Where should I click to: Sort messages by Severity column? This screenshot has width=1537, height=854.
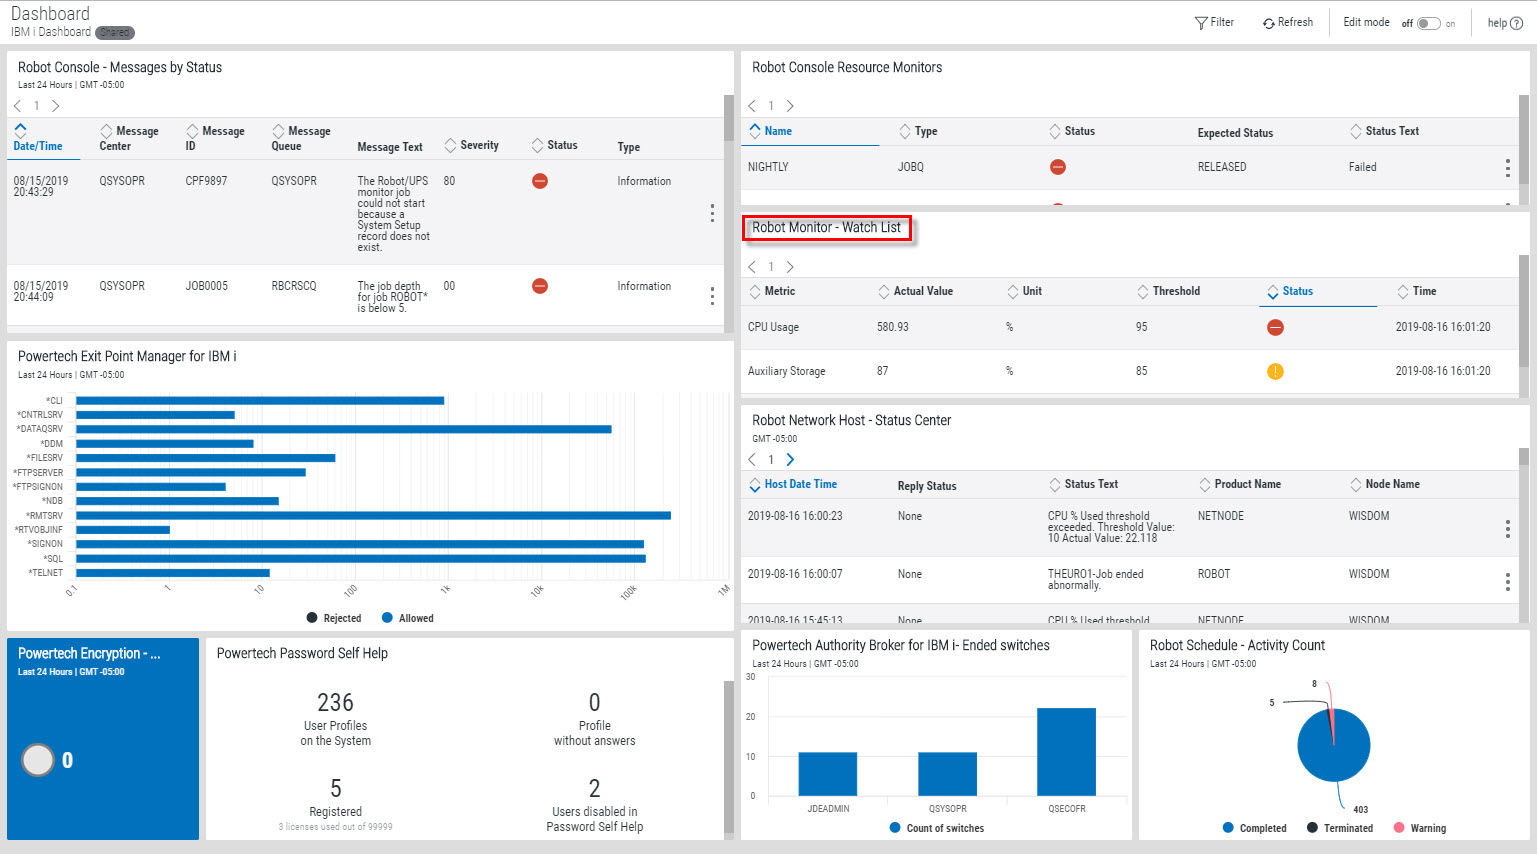click(472, 145)
